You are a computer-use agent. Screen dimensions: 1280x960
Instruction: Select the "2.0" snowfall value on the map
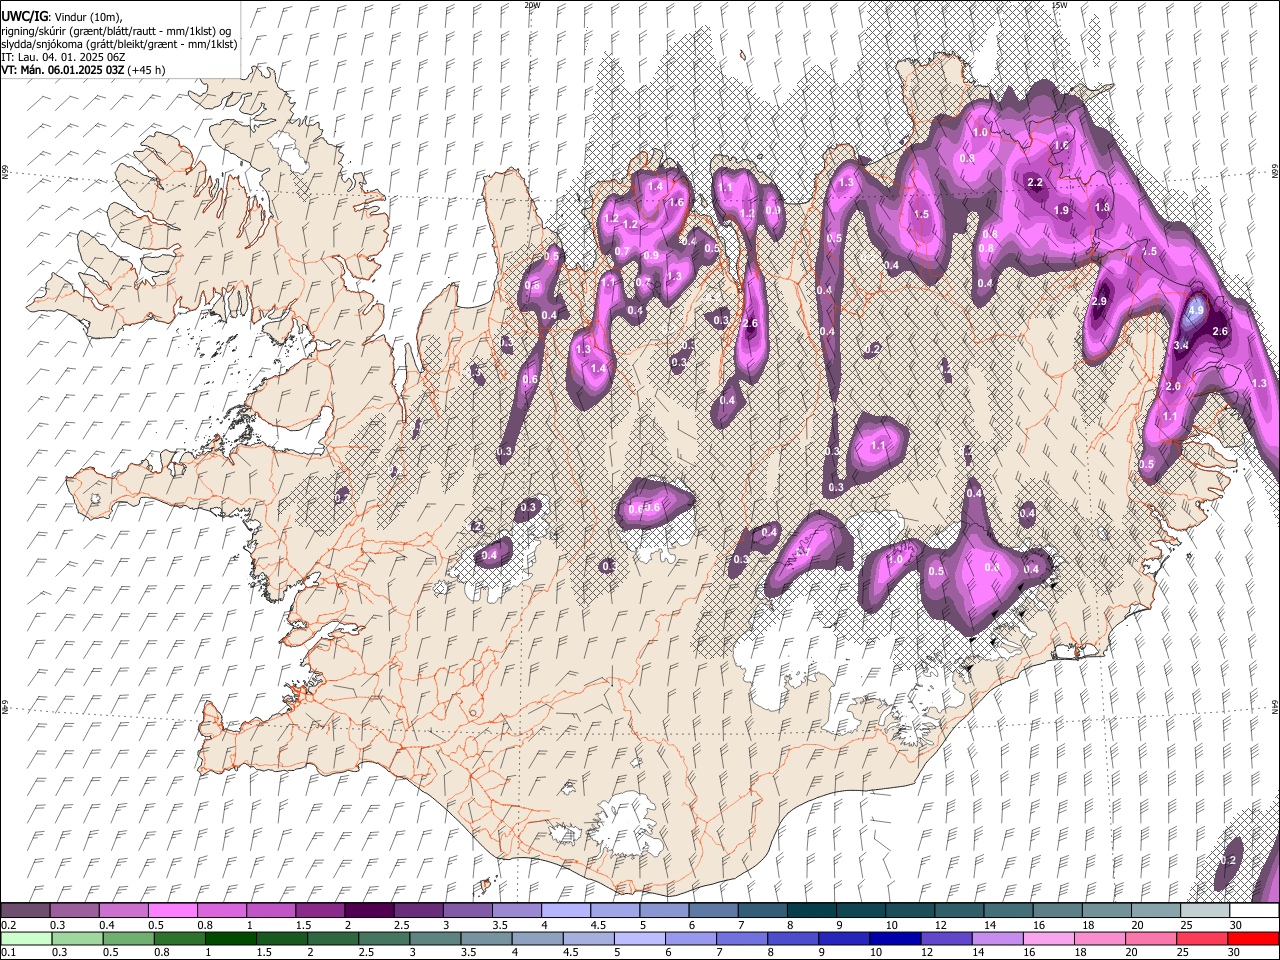[1174, 386]
